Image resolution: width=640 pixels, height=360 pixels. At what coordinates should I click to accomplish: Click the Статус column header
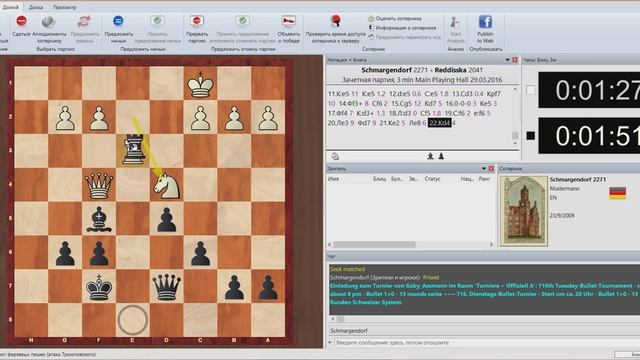[x=432, y=179]
